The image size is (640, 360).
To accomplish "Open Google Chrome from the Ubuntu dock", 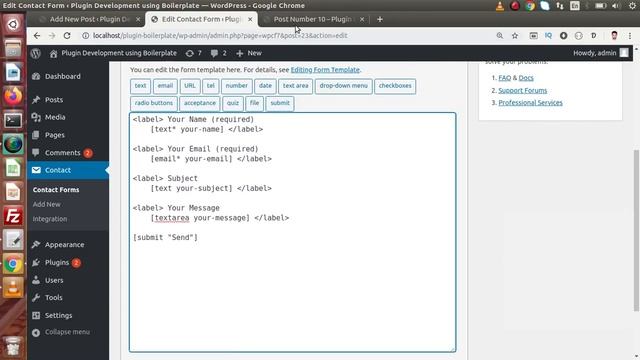I will pyautogui.click(x=13, y=264).
